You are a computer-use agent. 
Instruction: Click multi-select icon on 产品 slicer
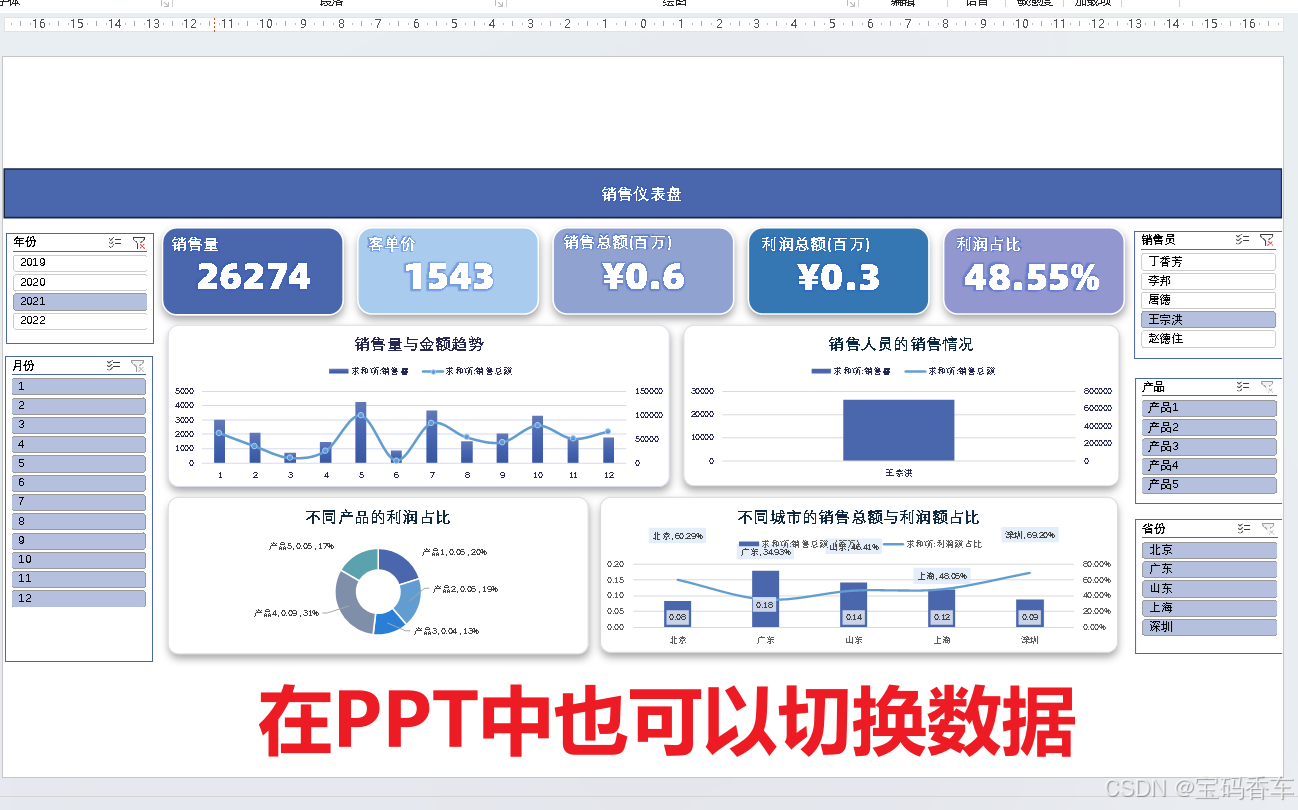pyautogui.click(x=1243, y=386)
